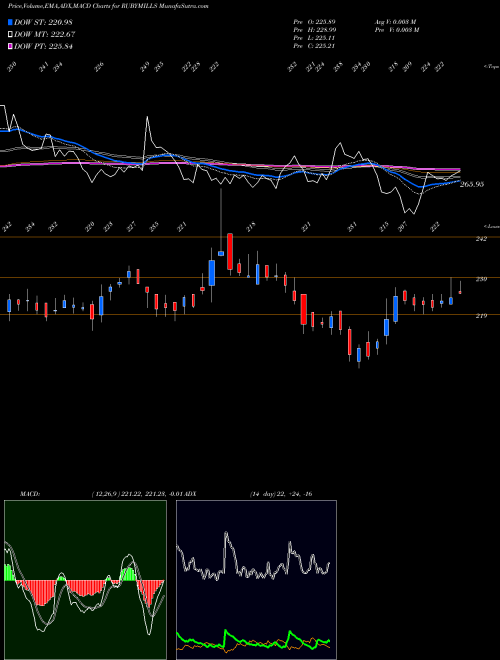Click the 'Avg V: 0.003 M' volume text
The image size is (500, 660).
395,21
